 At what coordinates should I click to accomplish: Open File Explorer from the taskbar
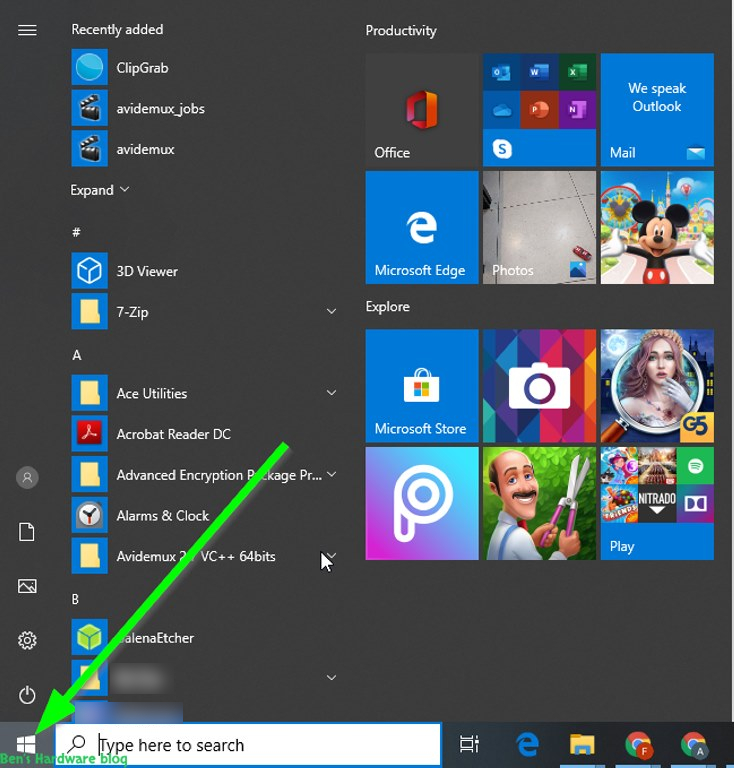pos(582,745)
